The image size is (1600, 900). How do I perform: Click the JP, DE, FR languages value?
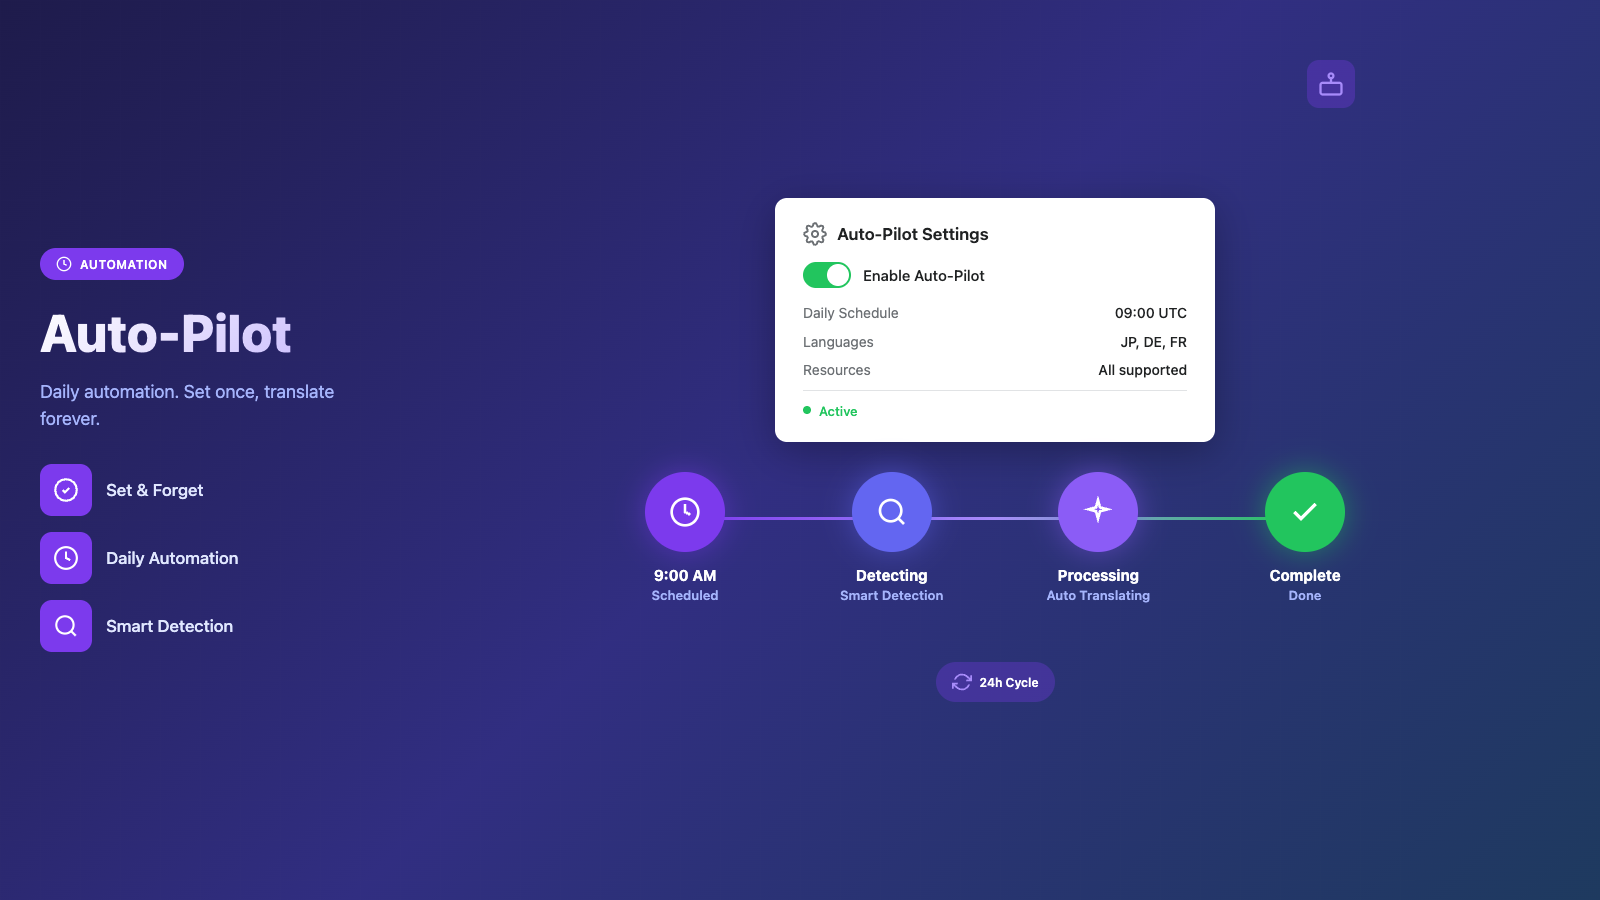1153,342
